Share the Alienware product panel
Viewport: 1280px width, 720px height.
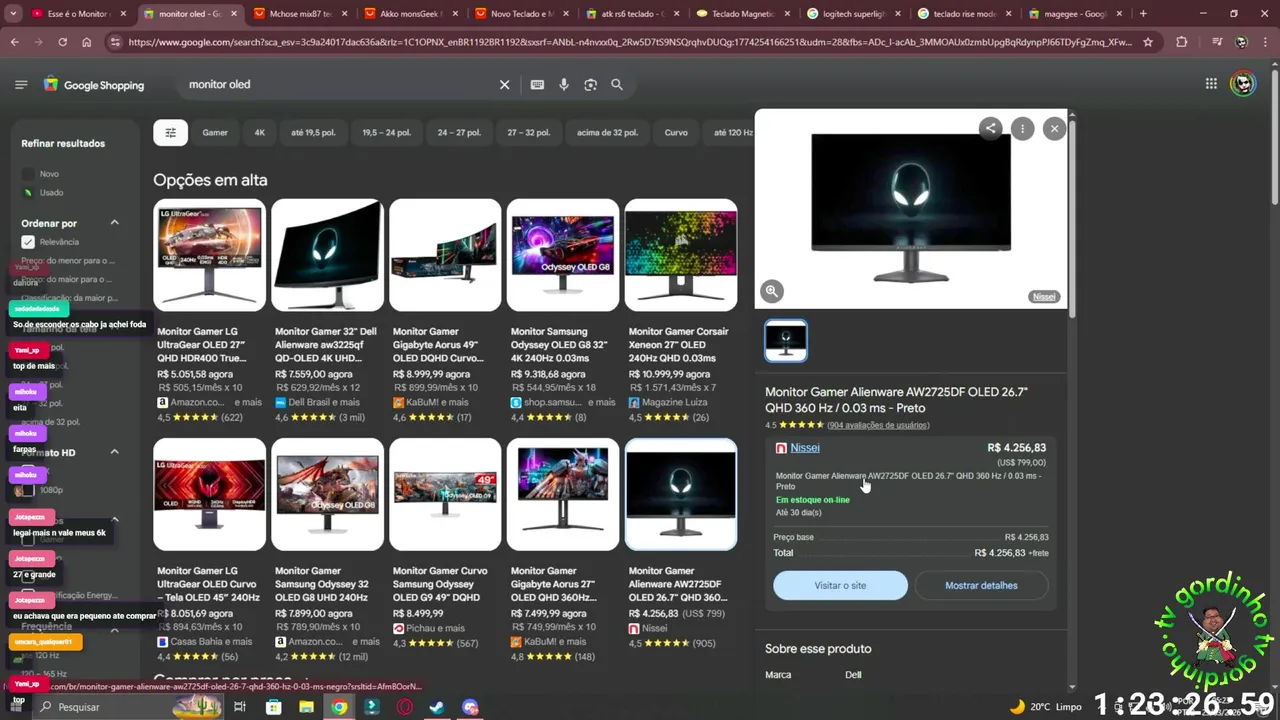pos(990,128)
